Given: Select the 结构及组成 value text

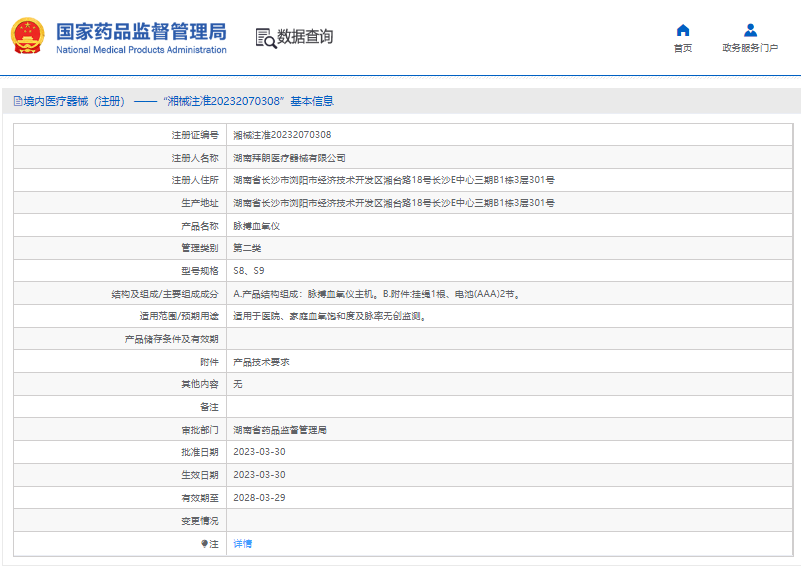Looking at the screenshot, I should tap(377, 294).
